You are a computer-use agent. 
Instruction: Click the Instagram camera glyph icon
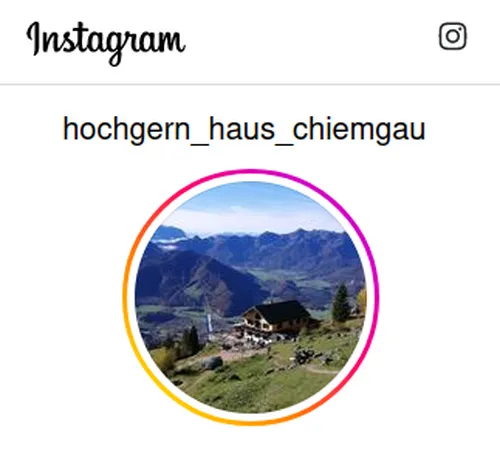pos(453,36)
